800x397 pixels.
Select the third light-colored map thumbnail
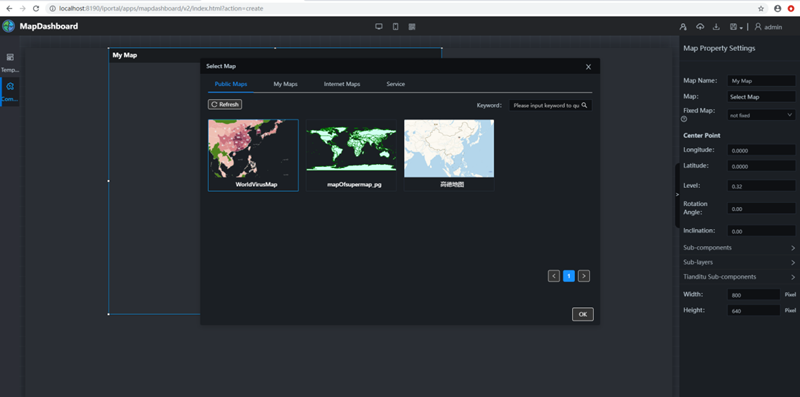coord(449,155)
